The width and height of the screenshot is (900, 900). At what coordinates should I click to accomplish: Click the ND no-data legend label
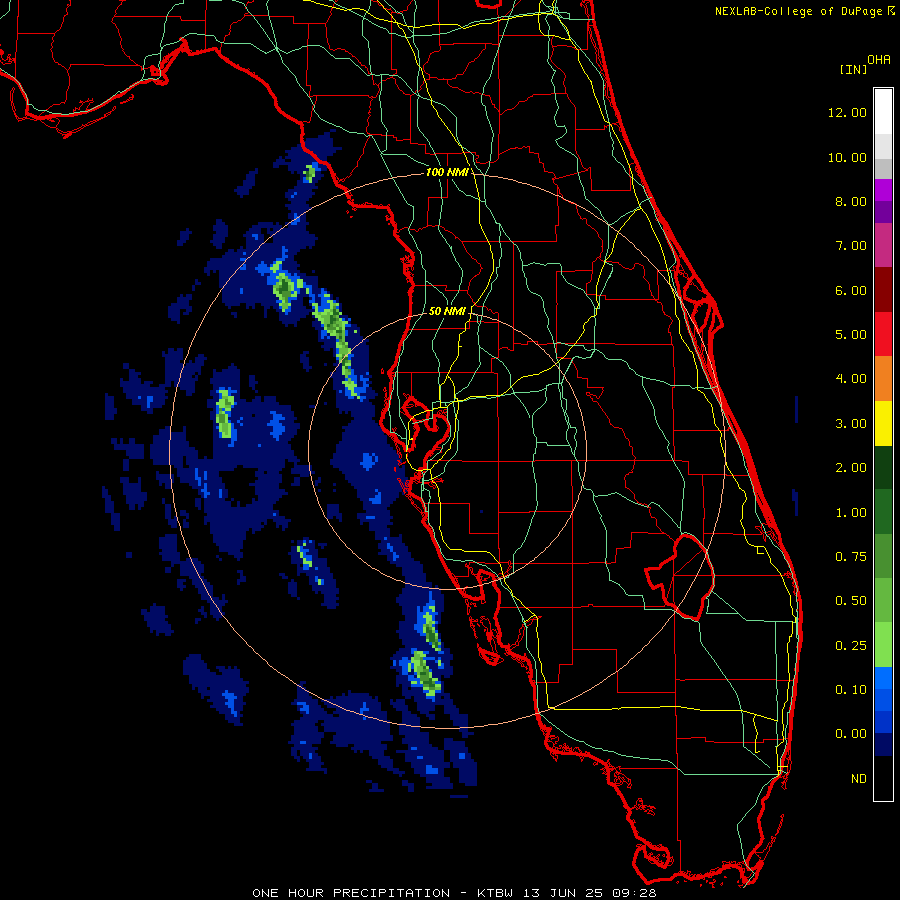click(859, 779)
